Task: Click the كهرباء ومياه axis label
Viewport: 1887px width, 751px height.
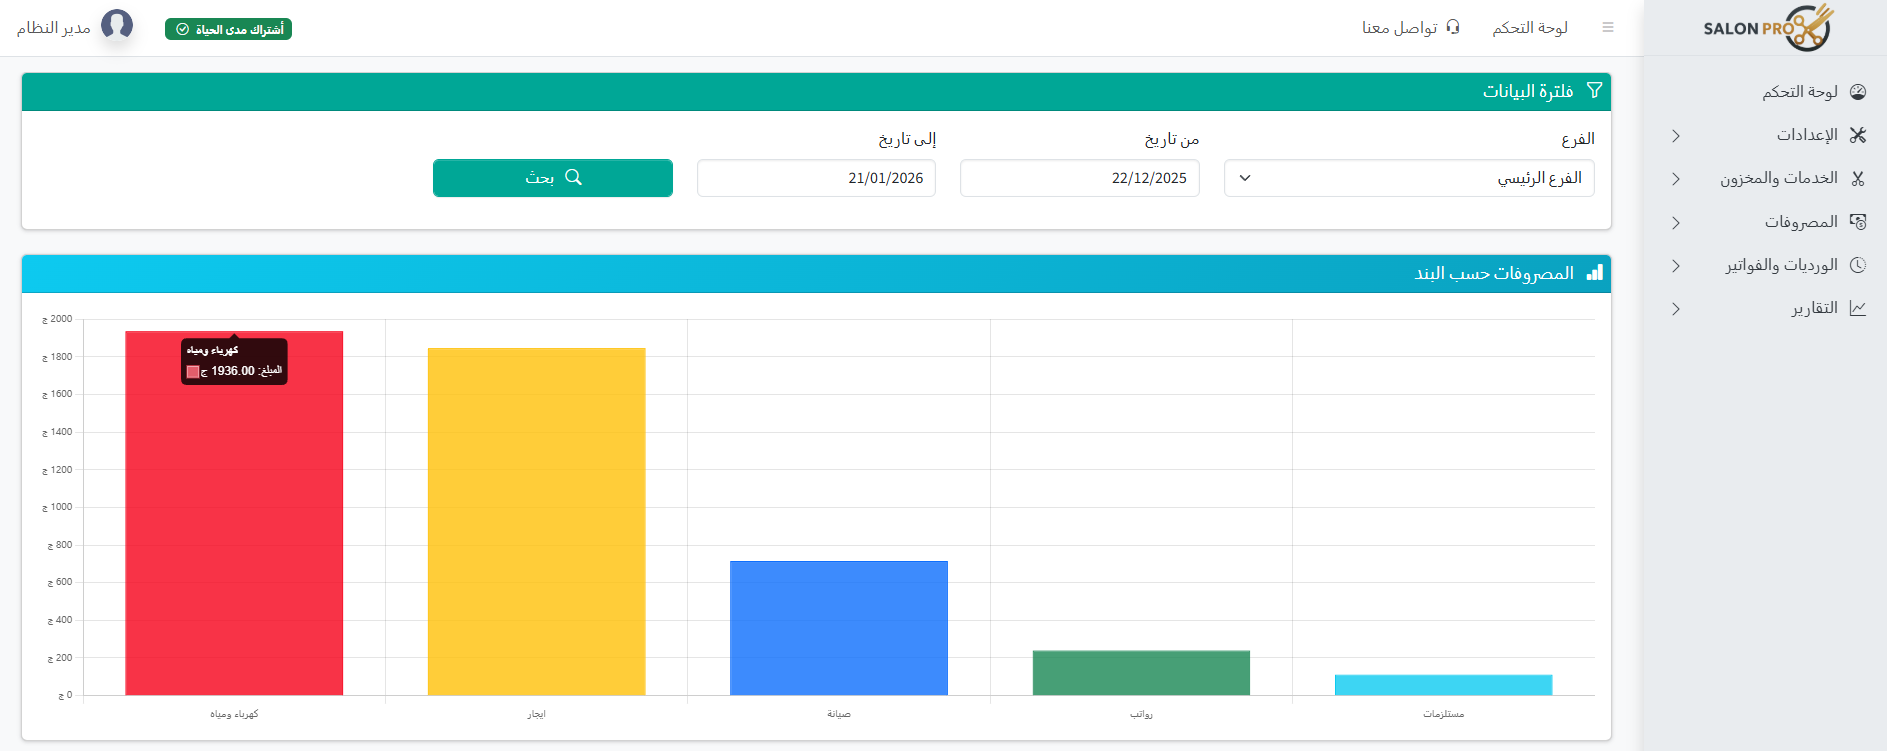Action: (234, 714)
